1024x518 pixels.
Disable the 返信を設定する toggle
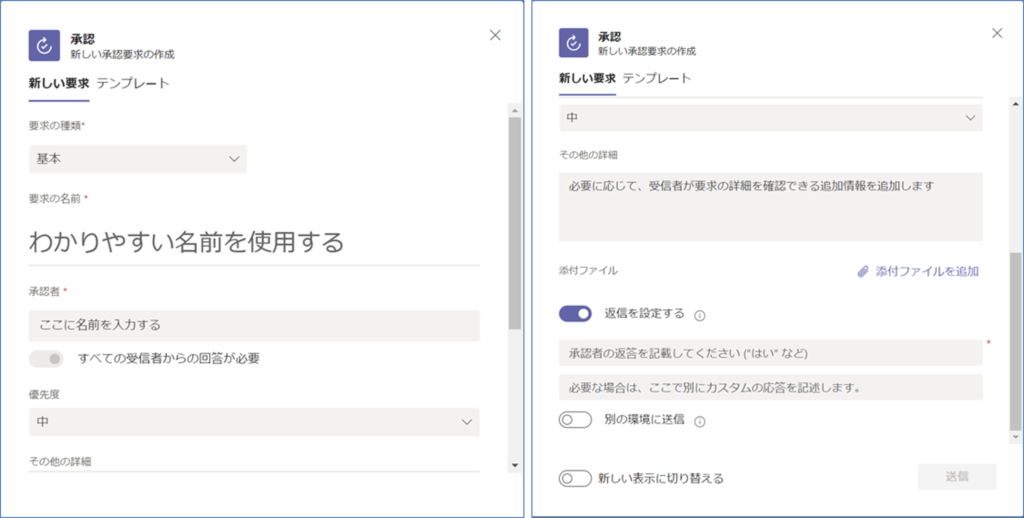point(575,314)
